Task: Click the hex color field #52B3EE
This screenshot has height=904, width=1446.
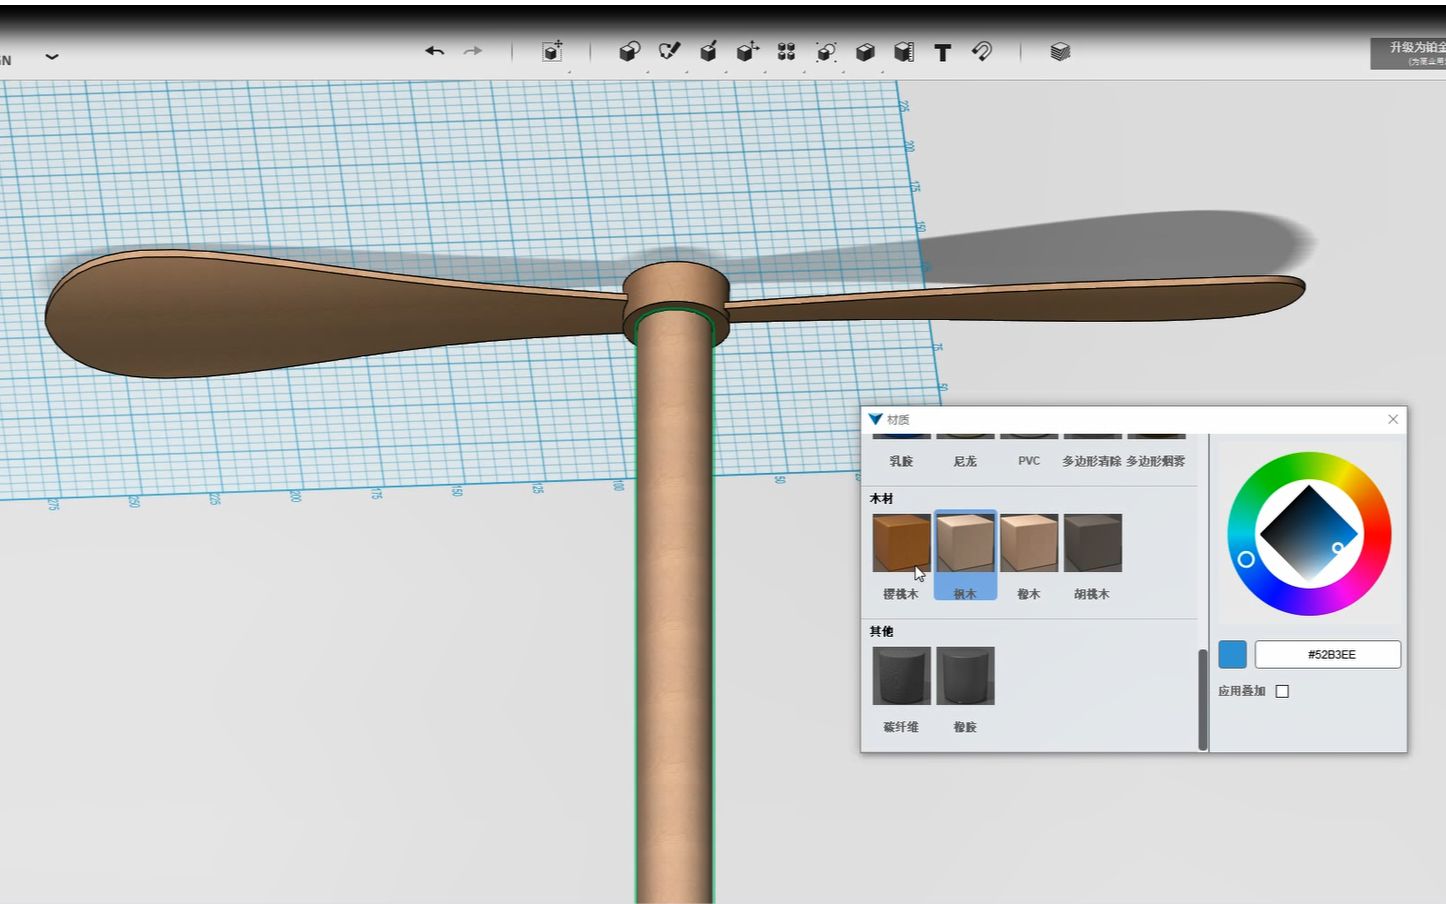Action: pos(1328,655)
